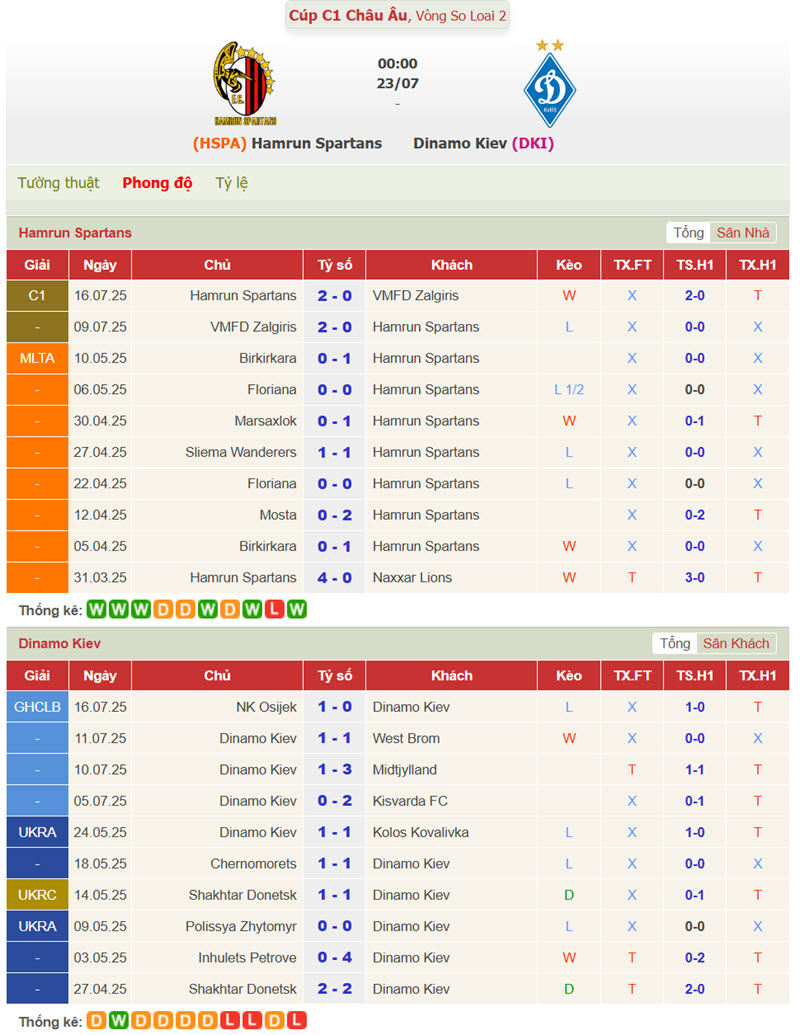
Task: Click the date 10.05.25
Action: [100, 358]
